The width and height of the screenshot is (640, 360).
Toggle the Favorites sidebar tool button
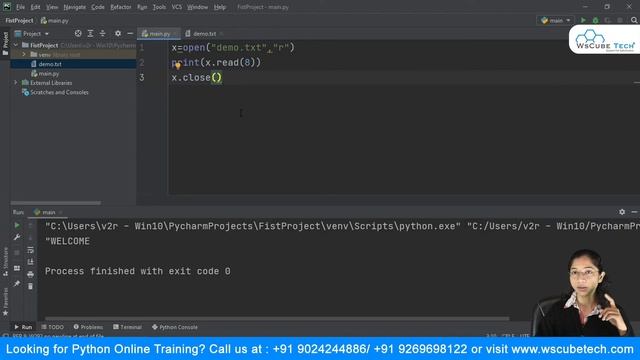pyautogui.click(x=5, y=302)
